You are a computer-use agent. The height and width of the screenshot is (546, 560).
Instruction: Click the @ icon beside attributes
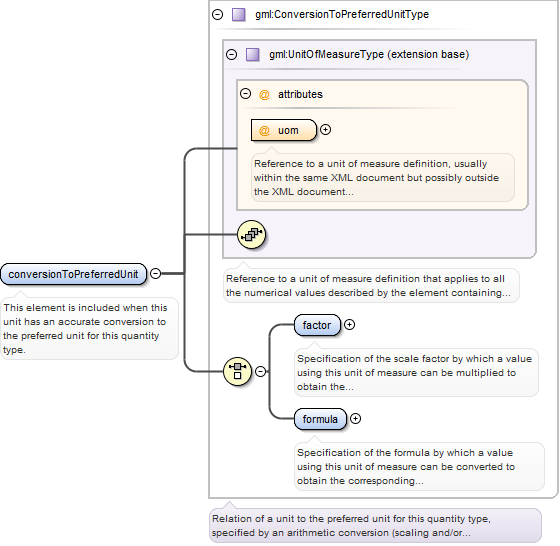point(264,95)
